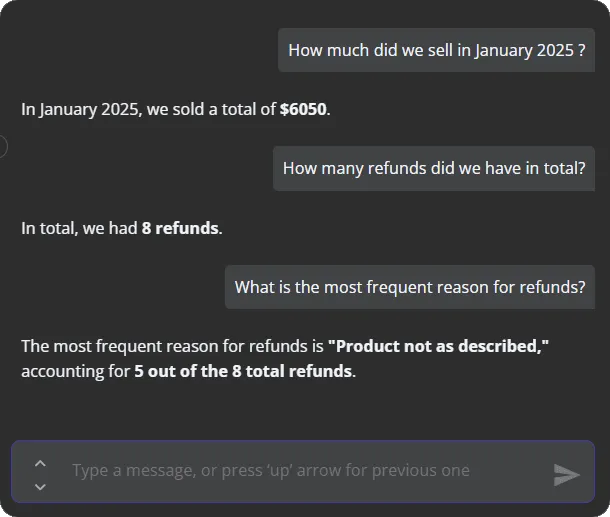Click the send message paper plane icon
610x517 pixels.
click(x=567, y=475)
